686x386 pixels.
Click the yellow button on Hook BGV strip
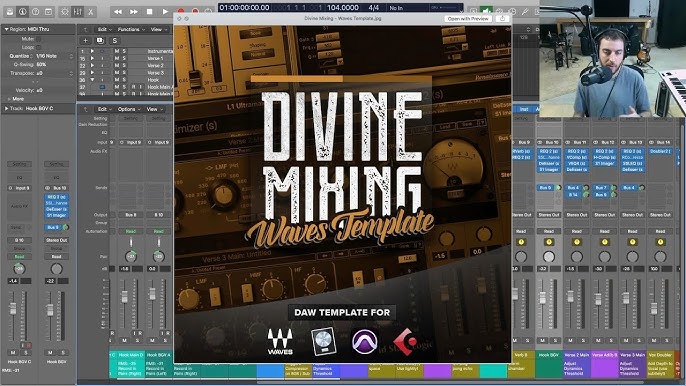pos(549,242)
